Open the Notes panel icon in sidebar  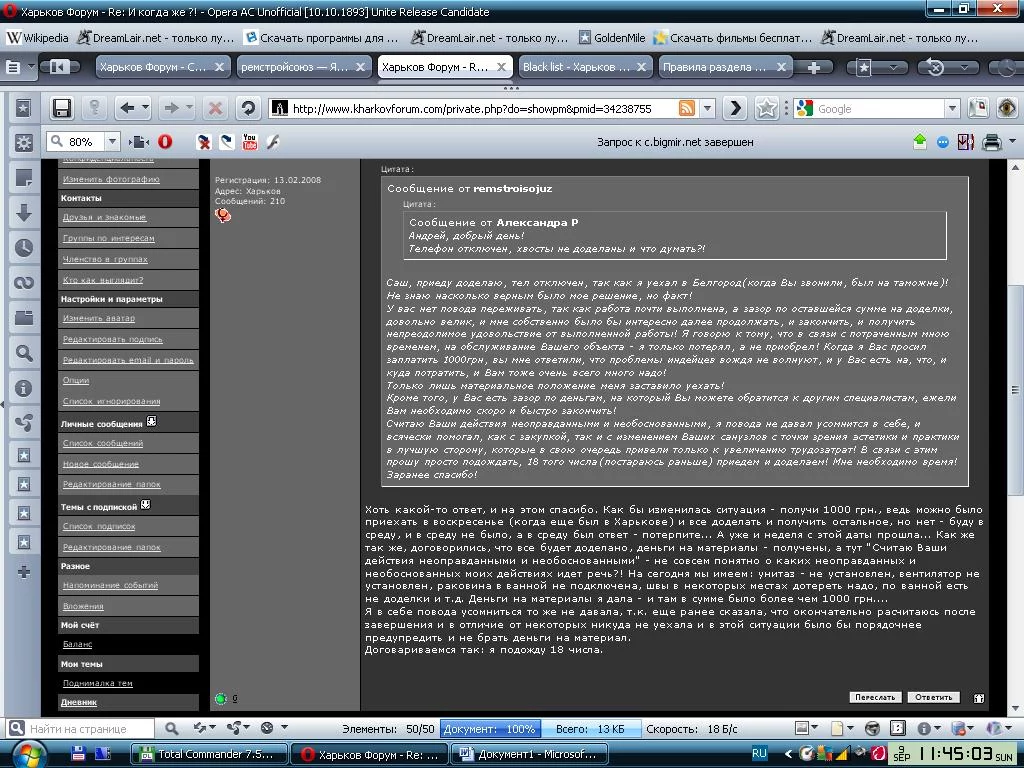point(24,177)
